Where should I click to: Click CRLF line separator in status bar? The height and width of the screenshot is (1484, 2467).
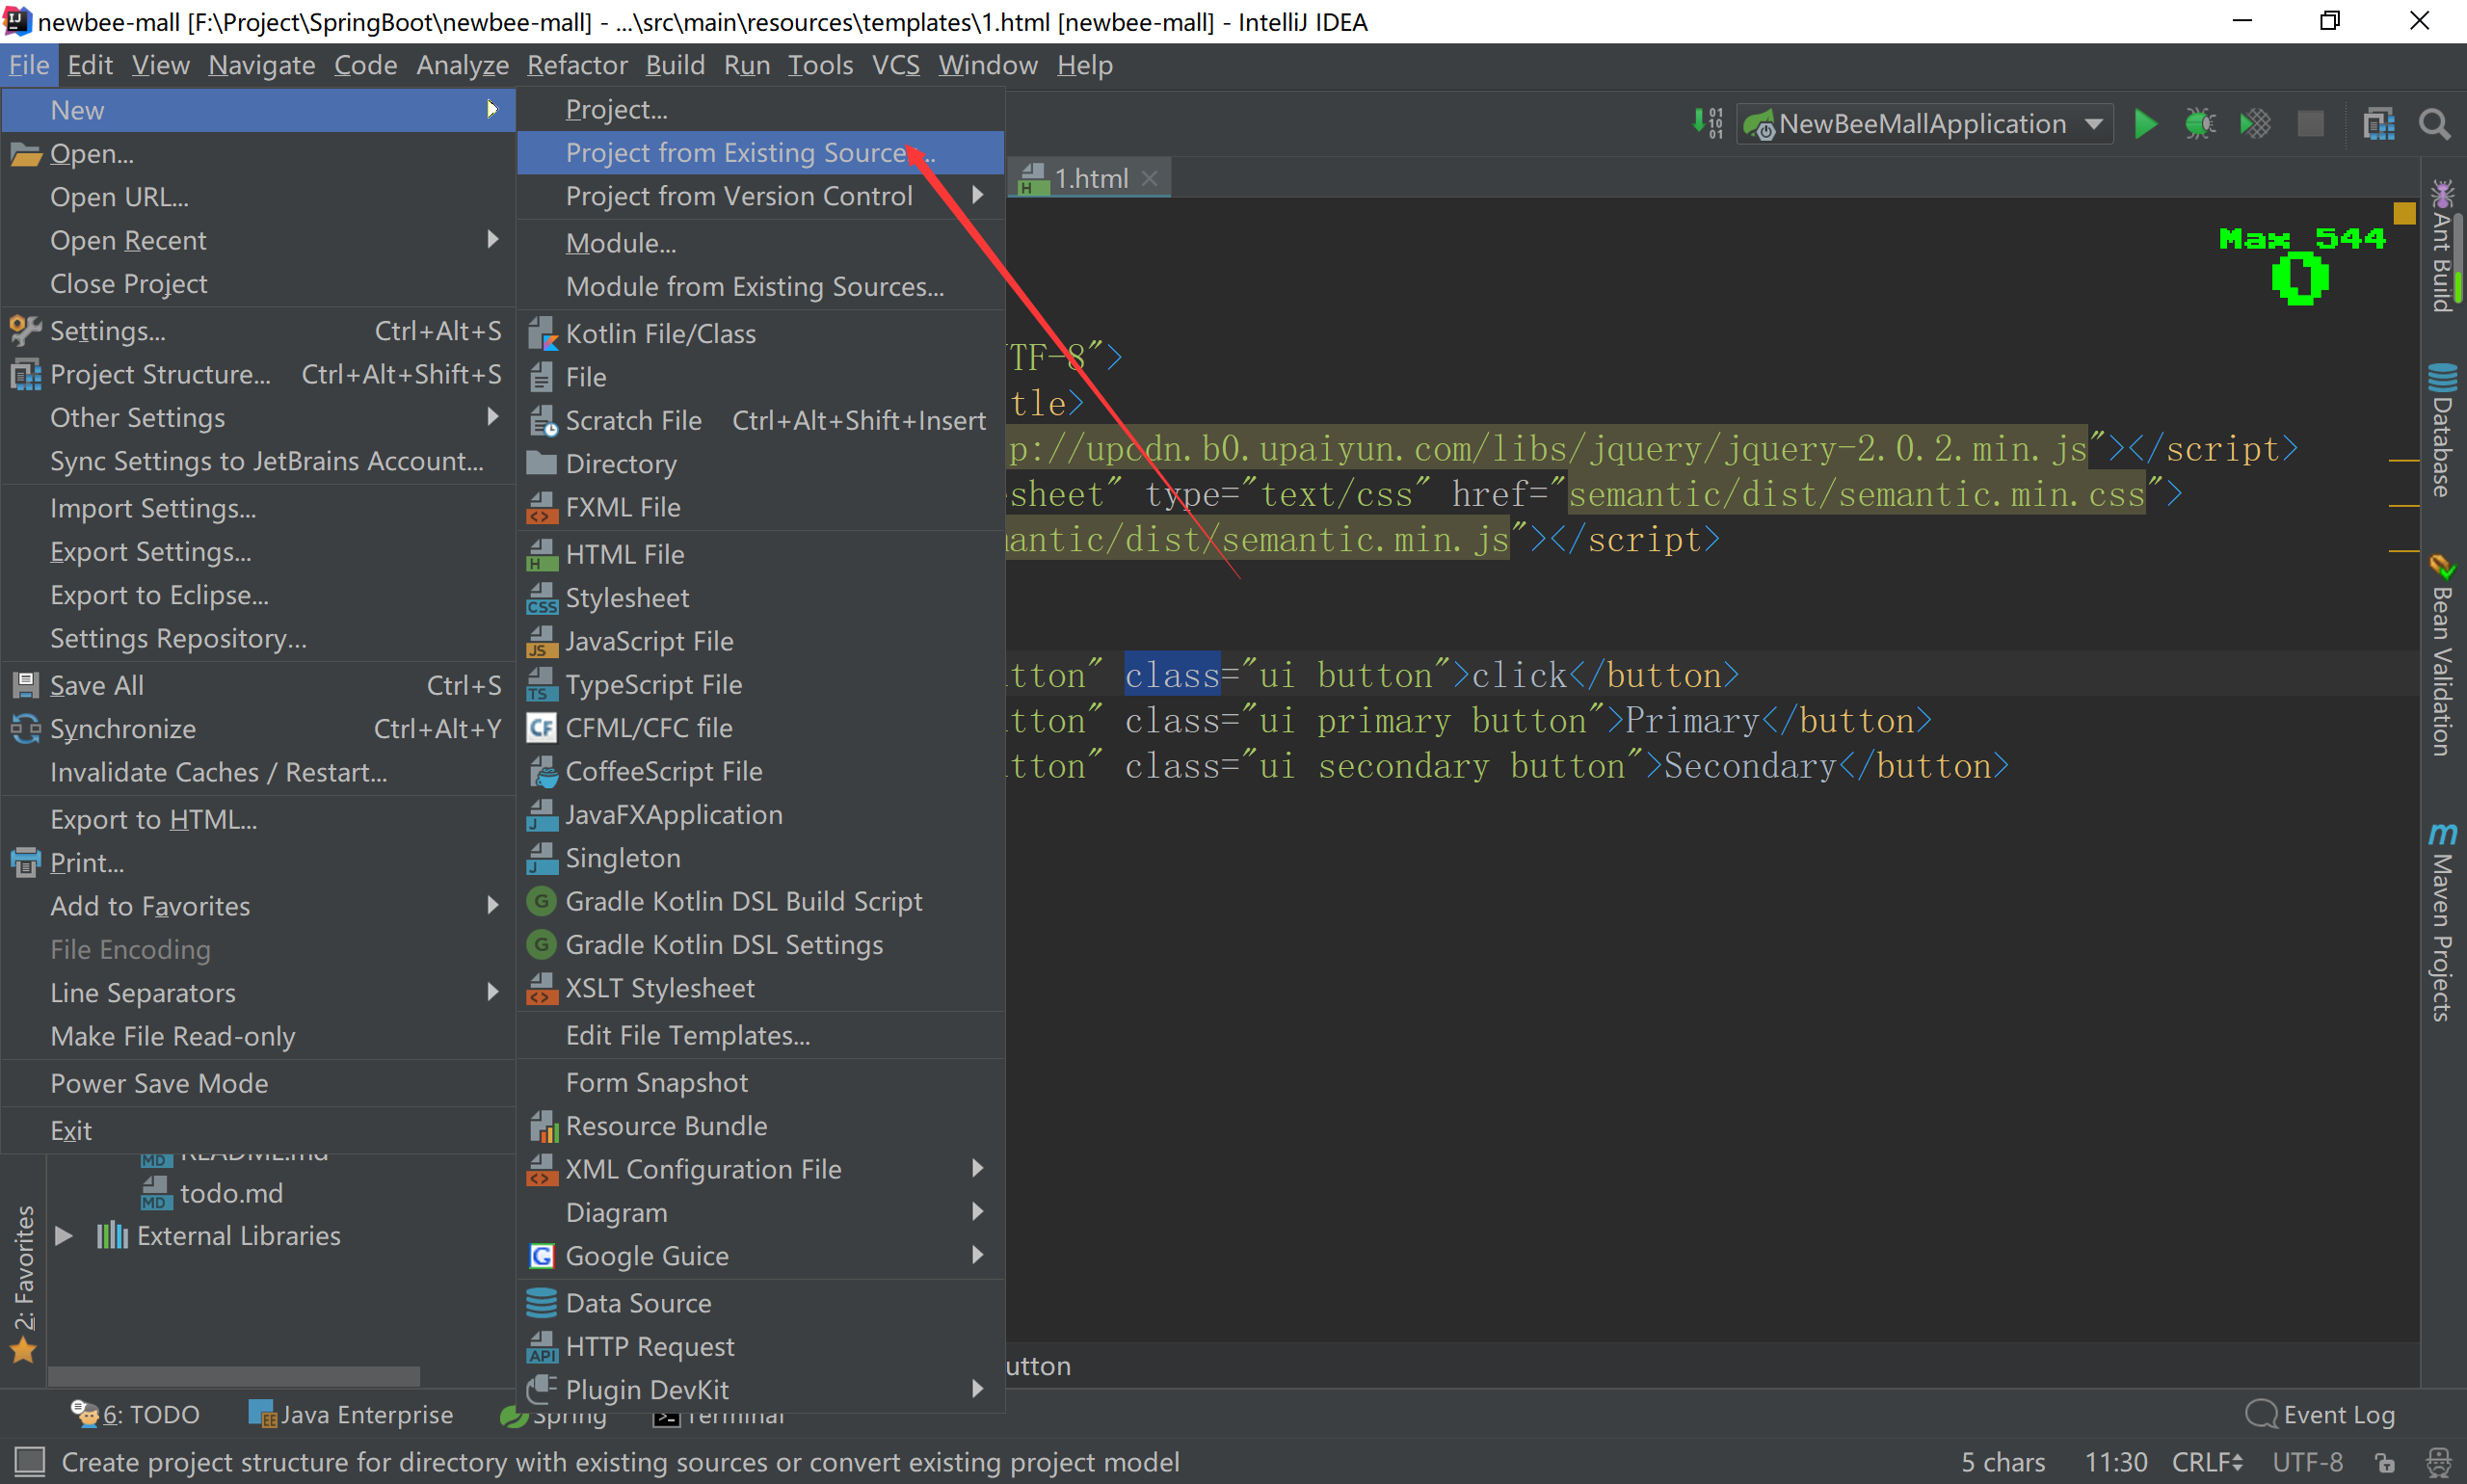2207,1462
